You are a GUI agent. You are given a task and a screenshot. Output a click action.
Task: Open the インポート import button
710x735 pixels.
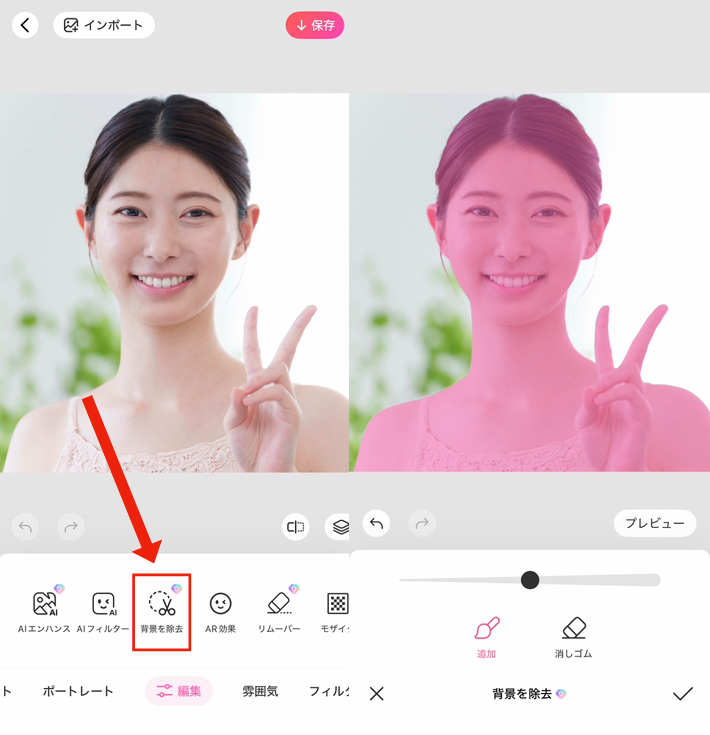coord(104,25)
